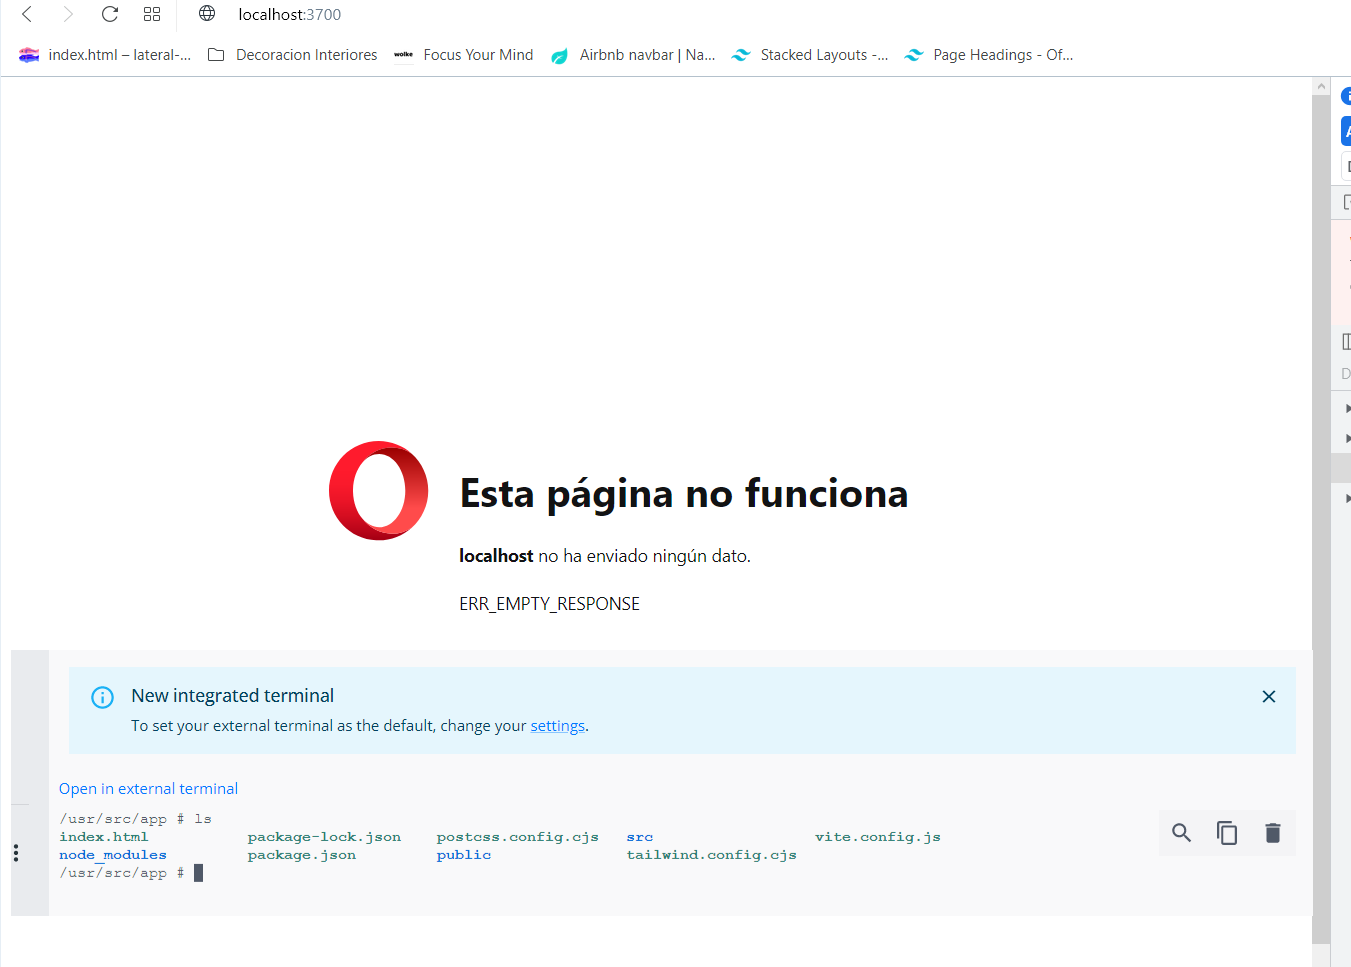Reload the localhost:3700 page
This screenshot has height=967, width=1351.
pos(110,14)
